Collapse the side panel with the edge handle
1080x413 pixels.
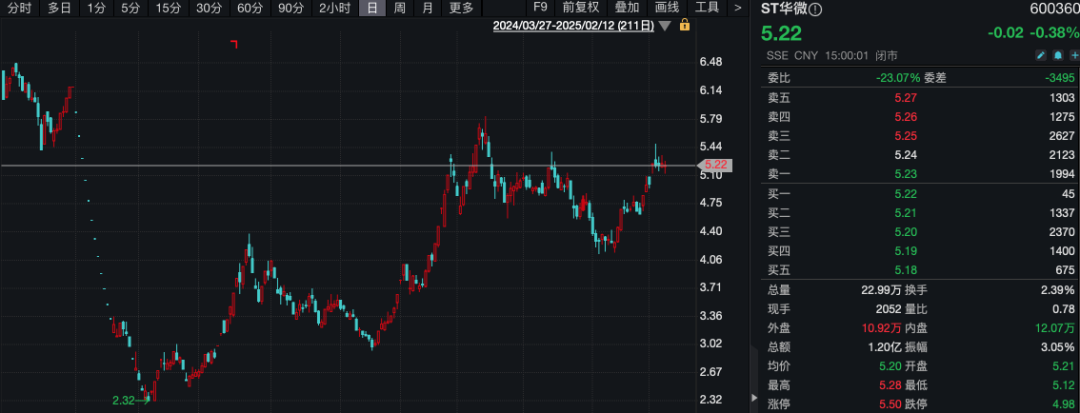click(752, 399)
